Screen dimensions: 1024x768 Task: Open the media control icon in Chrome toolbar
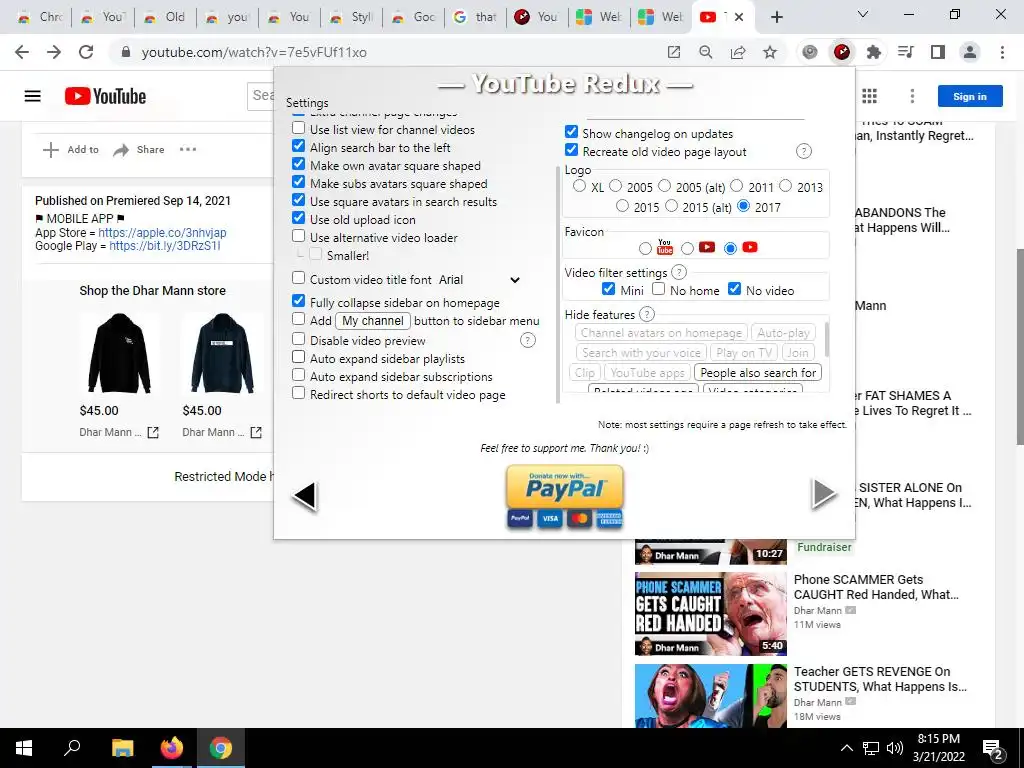coord(906,52)
